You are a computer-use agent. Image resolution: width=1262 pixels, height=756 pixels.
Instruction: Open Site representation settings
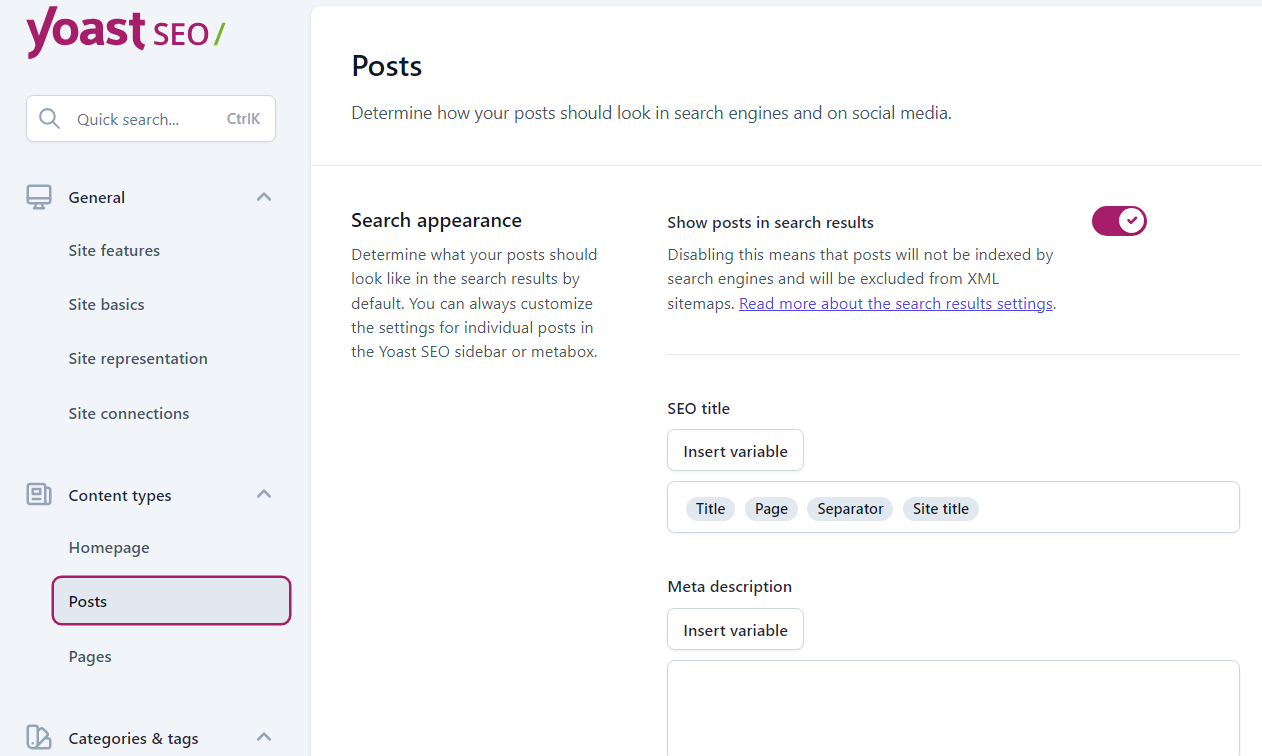pos(138,358)
